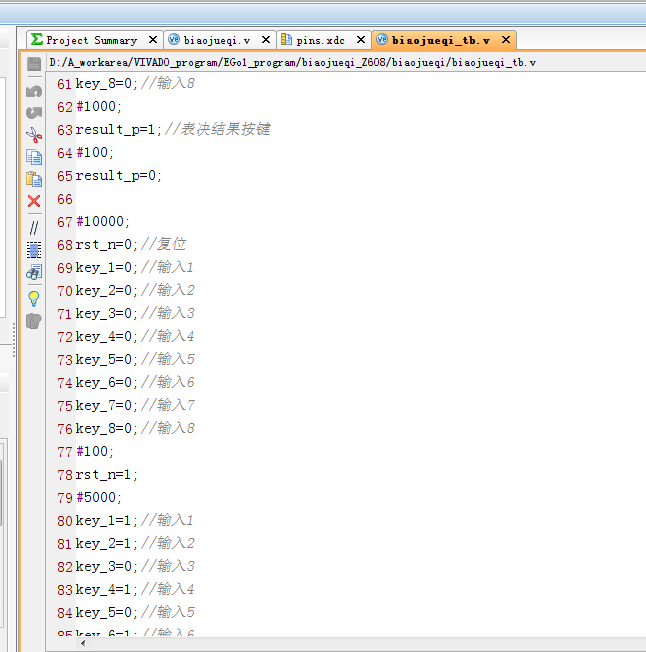Image resolution: width=646 pixels, height=652 pixels.
Task: Click line number 66 in the gutter
Action: click(x=64, y=199)
